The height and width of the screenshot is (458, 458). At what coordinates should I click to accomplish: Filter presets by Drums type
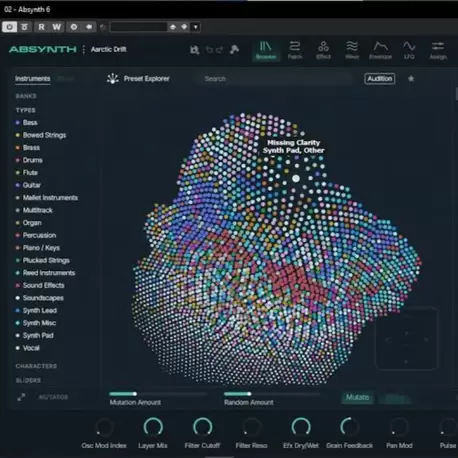pos(29,160)
